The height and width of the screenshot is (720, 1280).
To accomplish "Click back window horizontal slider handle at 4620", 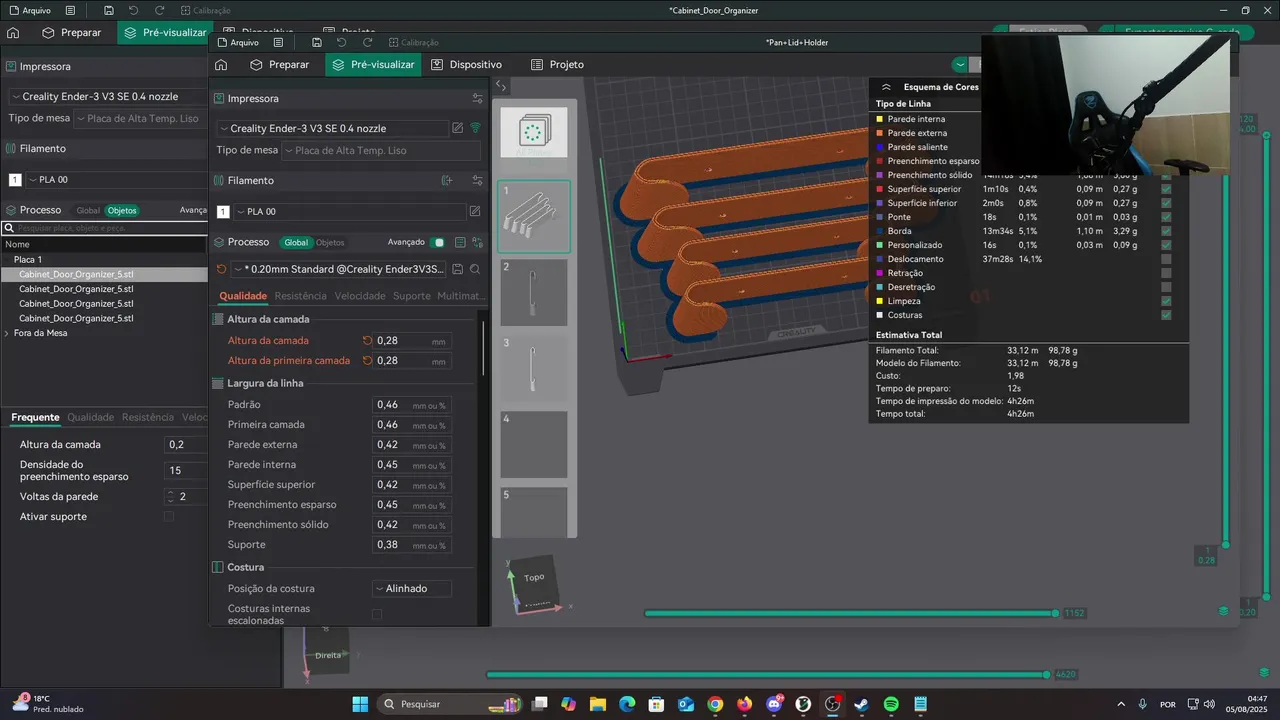I will coord(1046,675).
